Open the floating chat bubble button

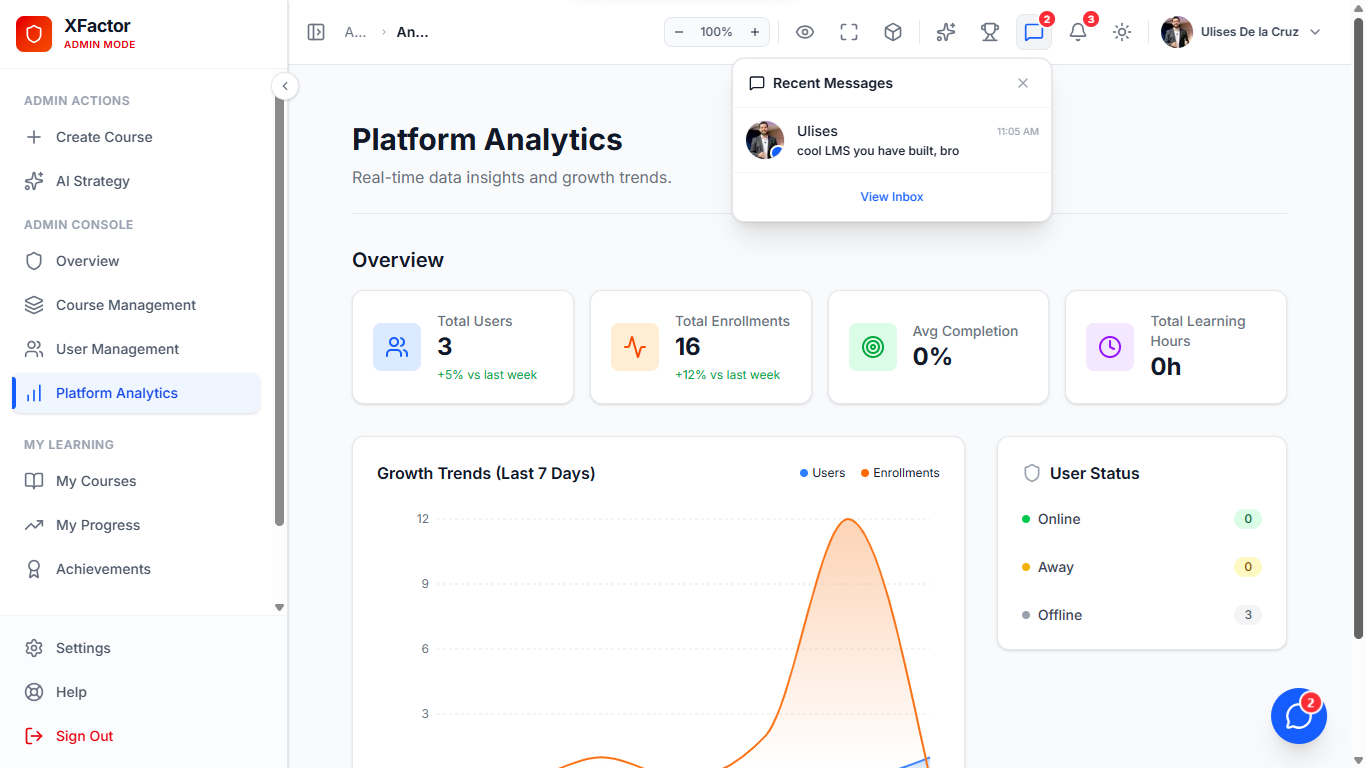(1299, 716)
